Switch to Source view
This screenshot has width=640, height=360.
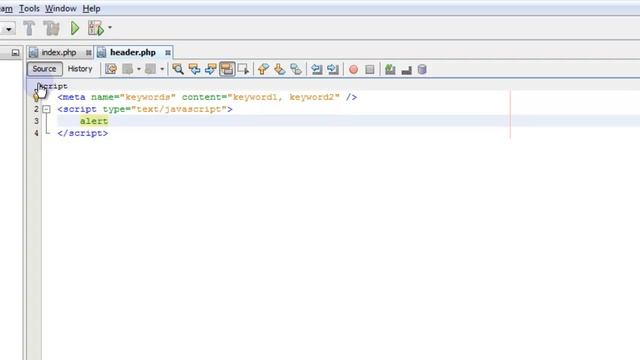[x=44, y=69]
